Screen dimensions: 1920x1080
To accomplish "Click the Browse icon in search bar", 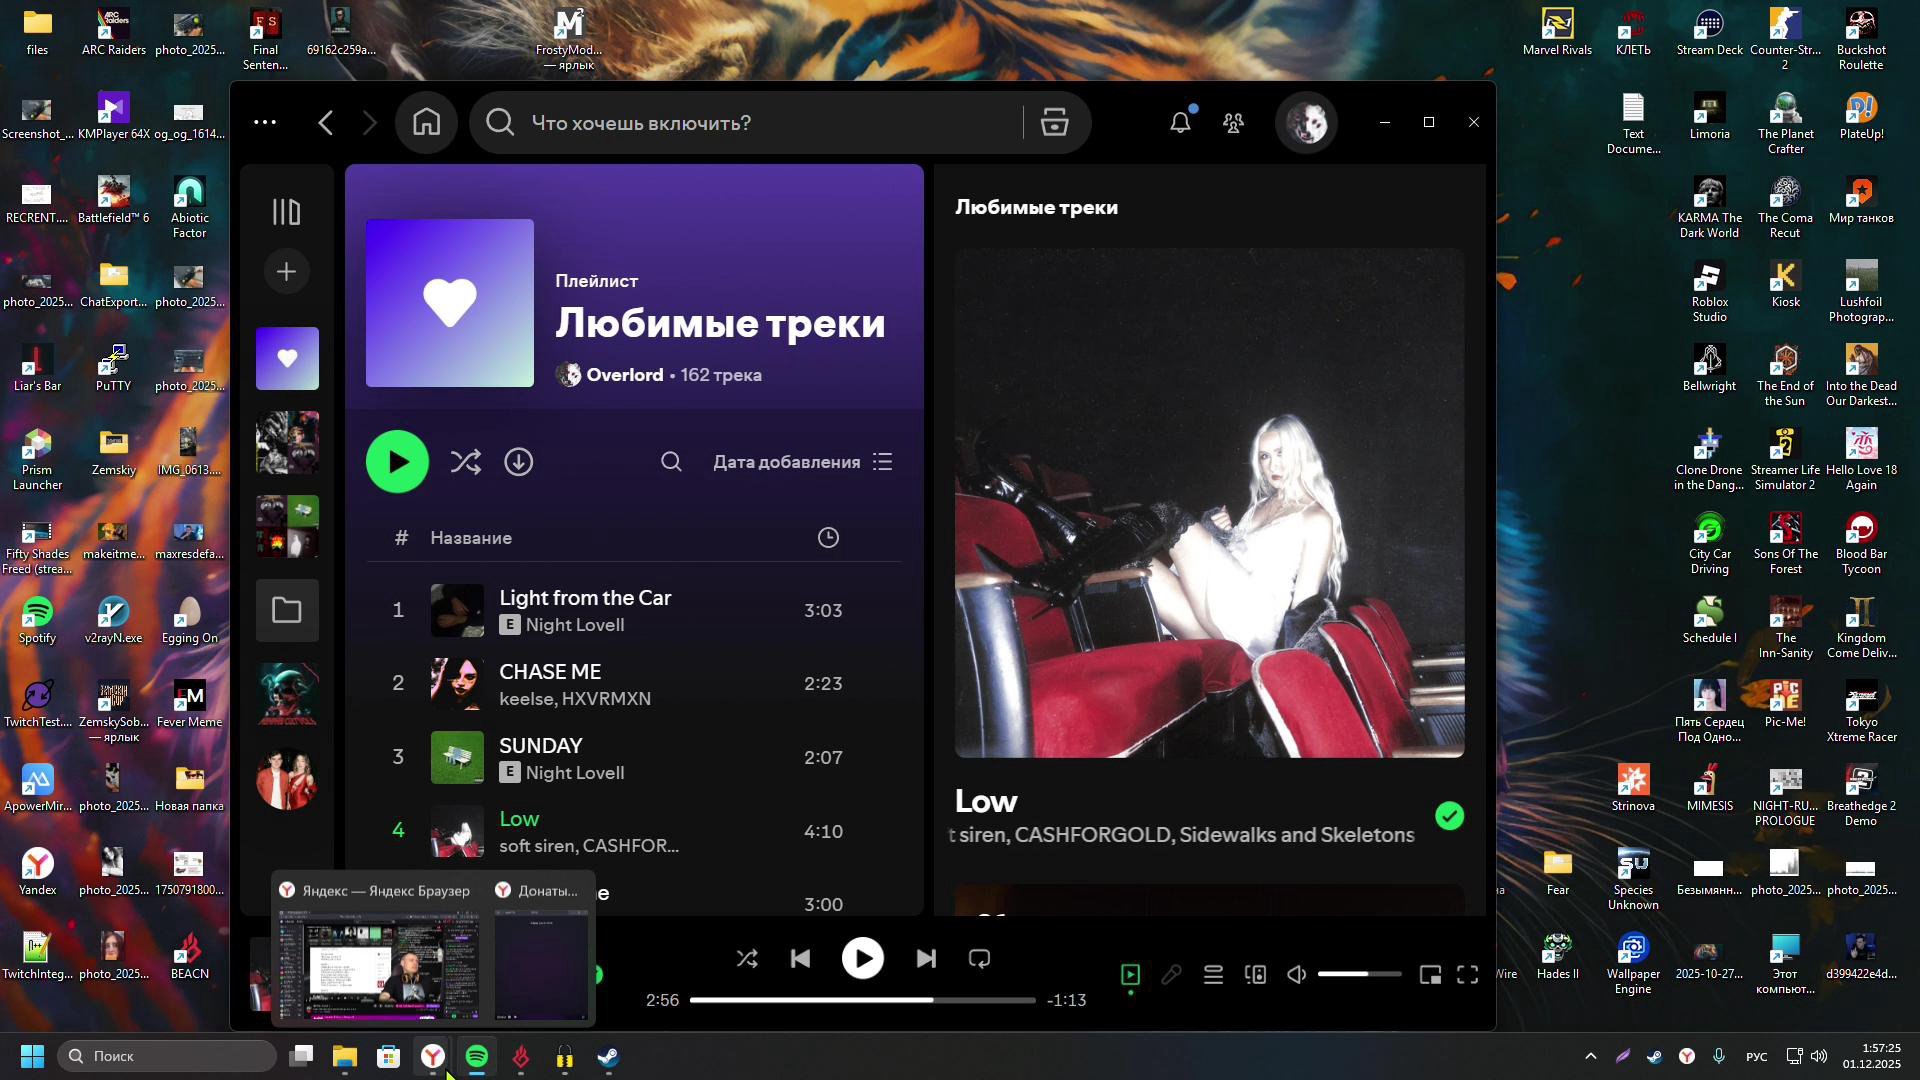I will (x=1055, y=123).
